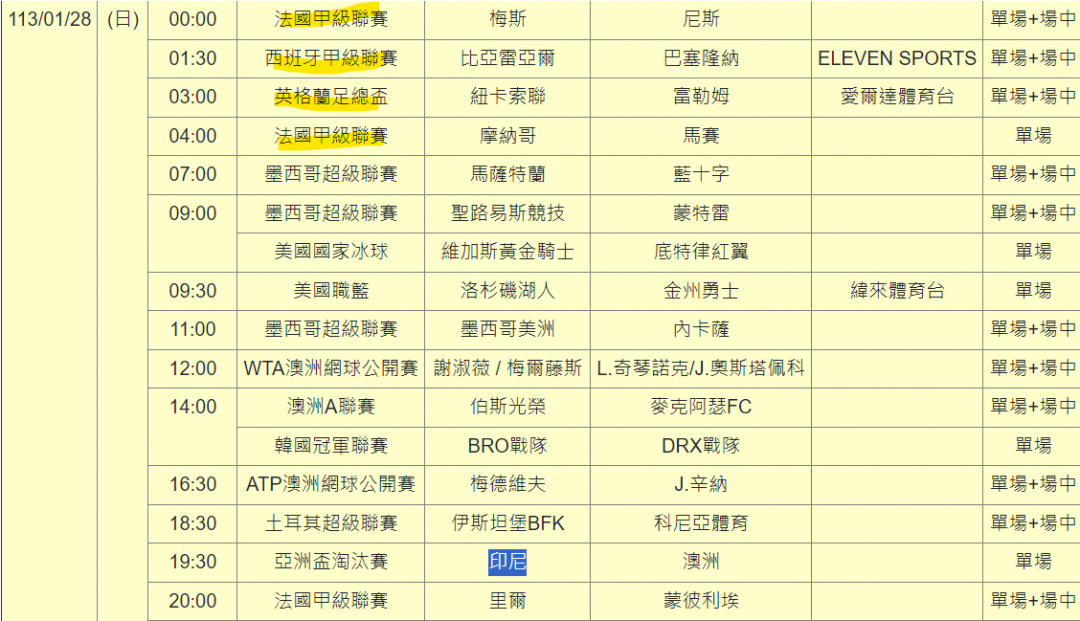Click team name 尼斯
The height and width of the screenshot is (621, 1080).
pos(700,19)
